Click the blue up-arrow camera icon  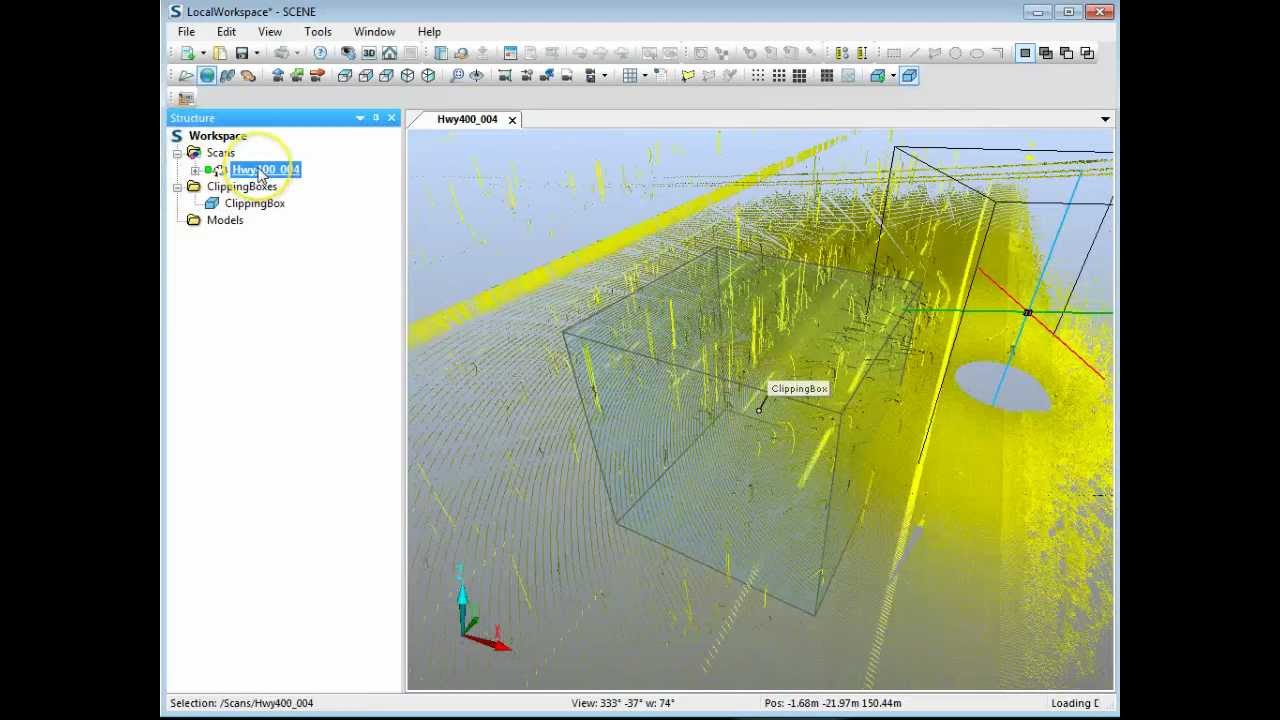tap(278, 76)
